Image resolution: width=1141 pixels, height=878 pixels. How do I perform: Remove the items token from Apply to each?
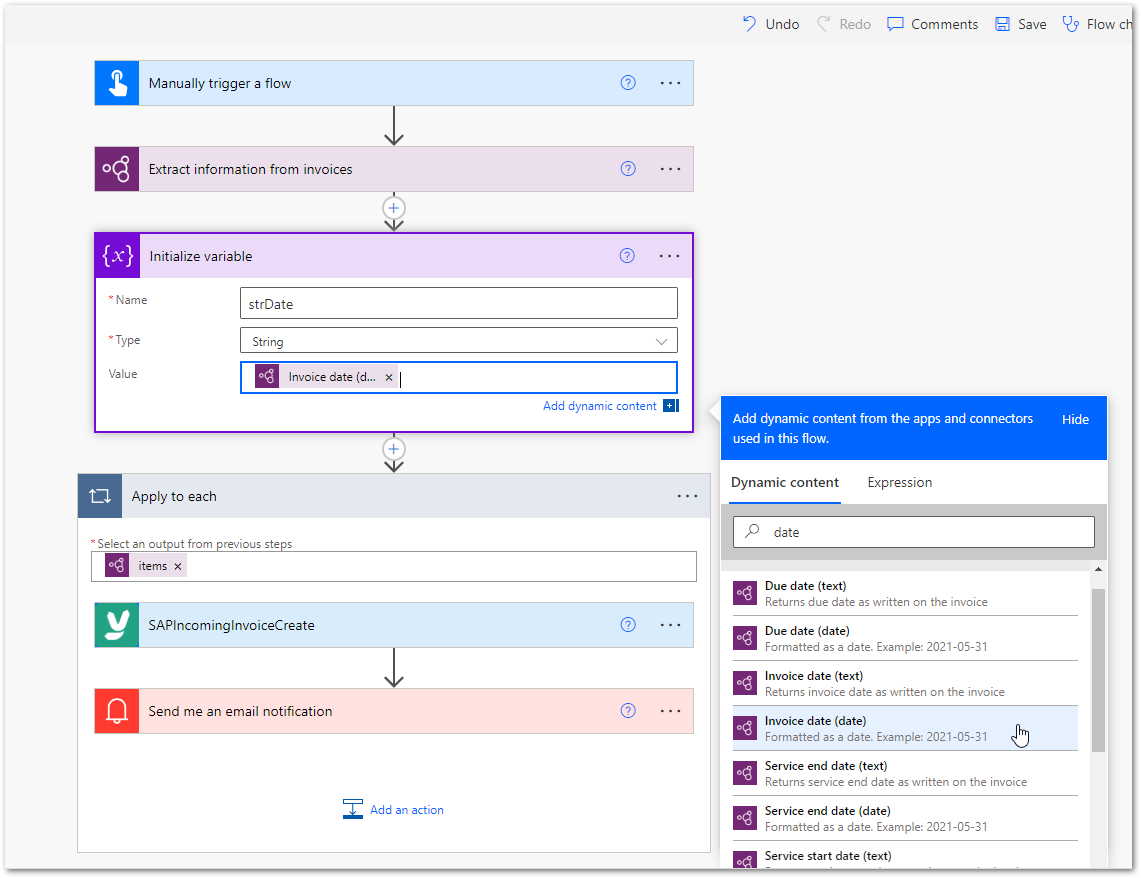click(x=178, y=567)
